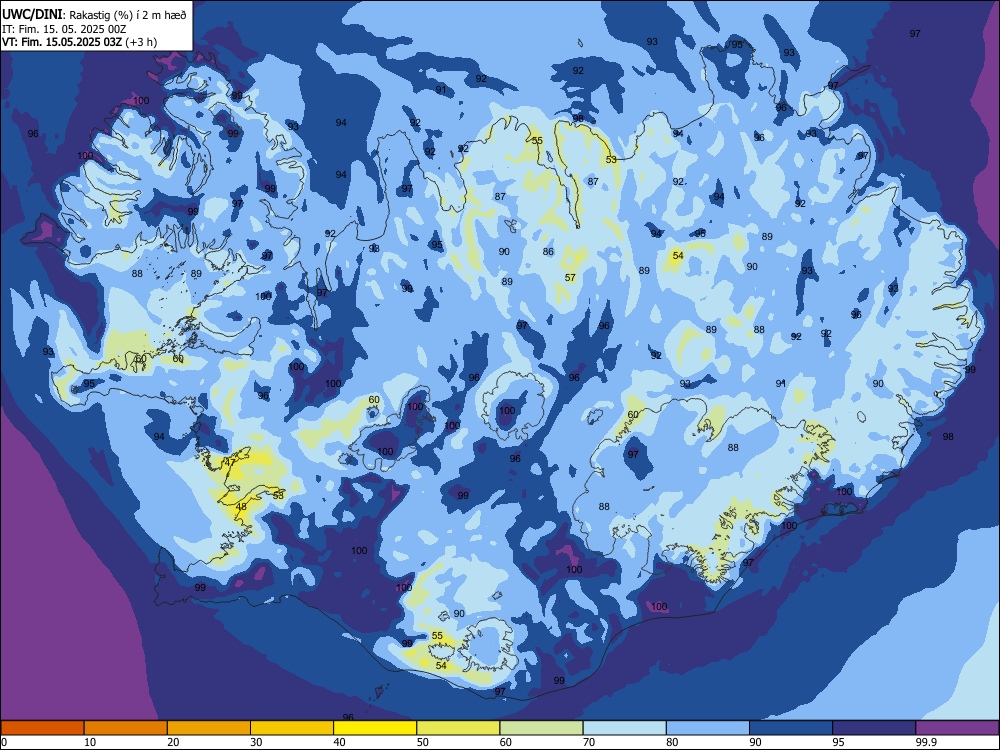Pick the pale blue 70–80 legend swatch
Screen dimensions: 1000x750
tap(624, 728)
